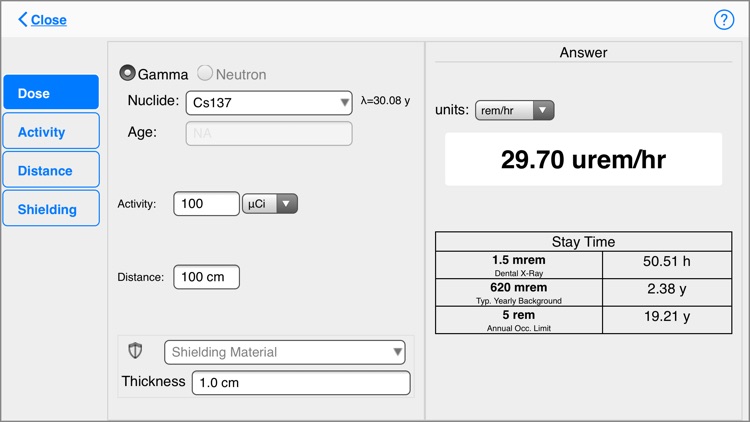Click the λ=30.08 y half-life text
The image size is (750, 422).
pos(385,100)
